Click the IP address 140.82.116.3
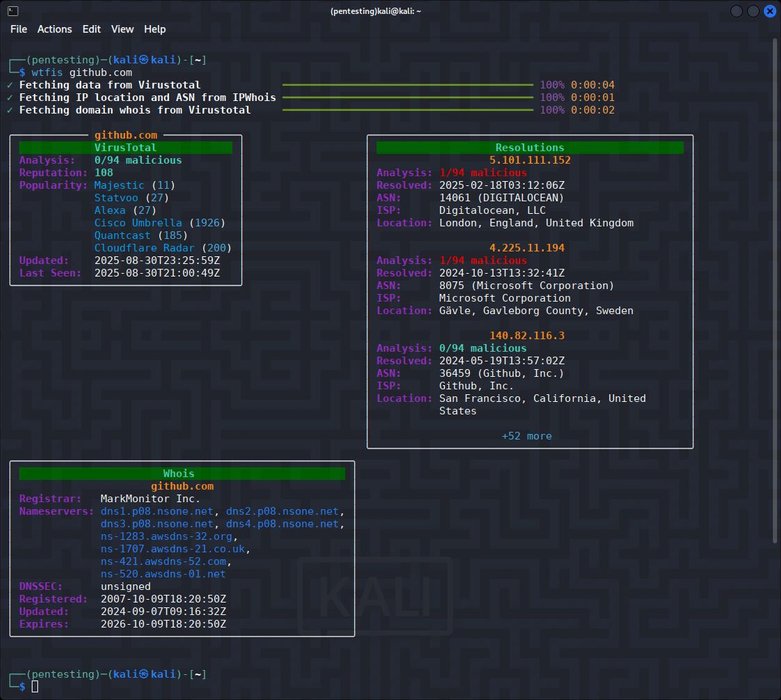Screen dimensions: 781x700 [527, 335]
